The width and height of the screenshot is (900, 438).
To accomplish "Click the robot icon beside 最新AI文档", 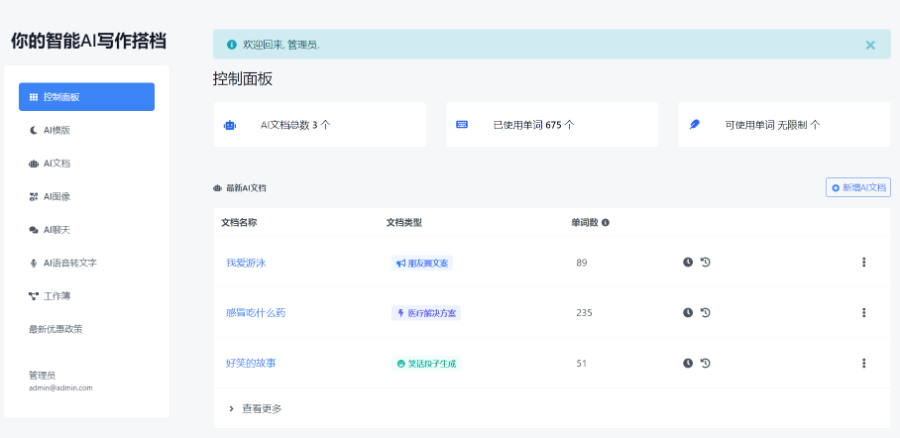I will (218, 188).
